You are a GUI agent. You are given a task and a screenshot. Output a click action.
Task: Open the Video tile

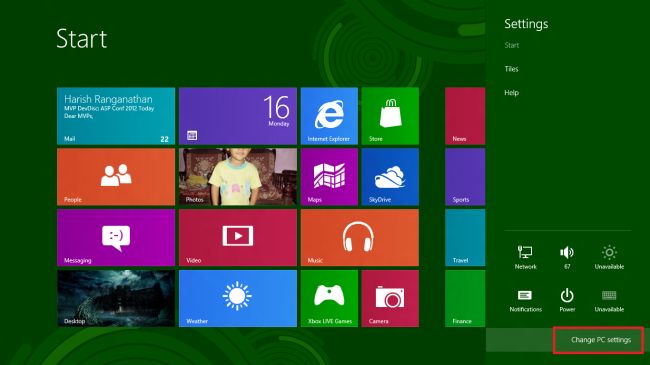click(x=238, y=238)
